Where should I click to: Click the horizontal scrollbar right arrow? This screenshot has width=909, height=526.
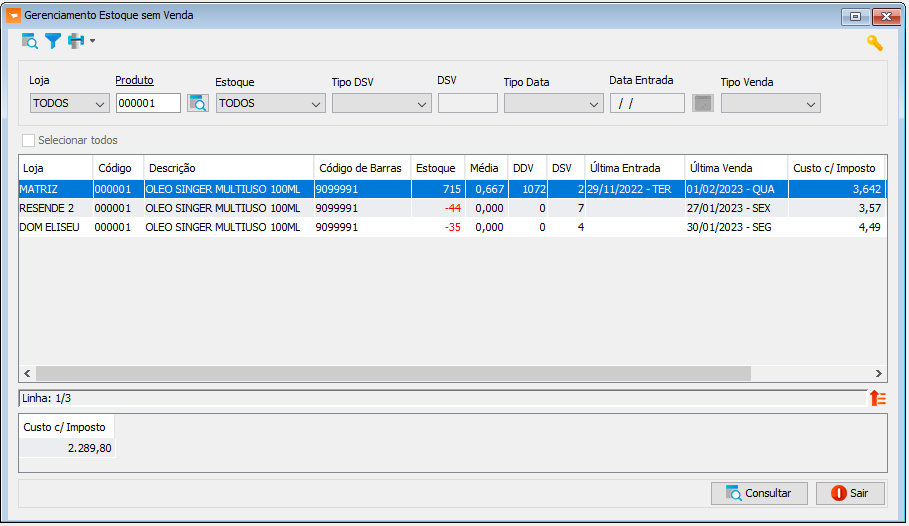[878, 373]
